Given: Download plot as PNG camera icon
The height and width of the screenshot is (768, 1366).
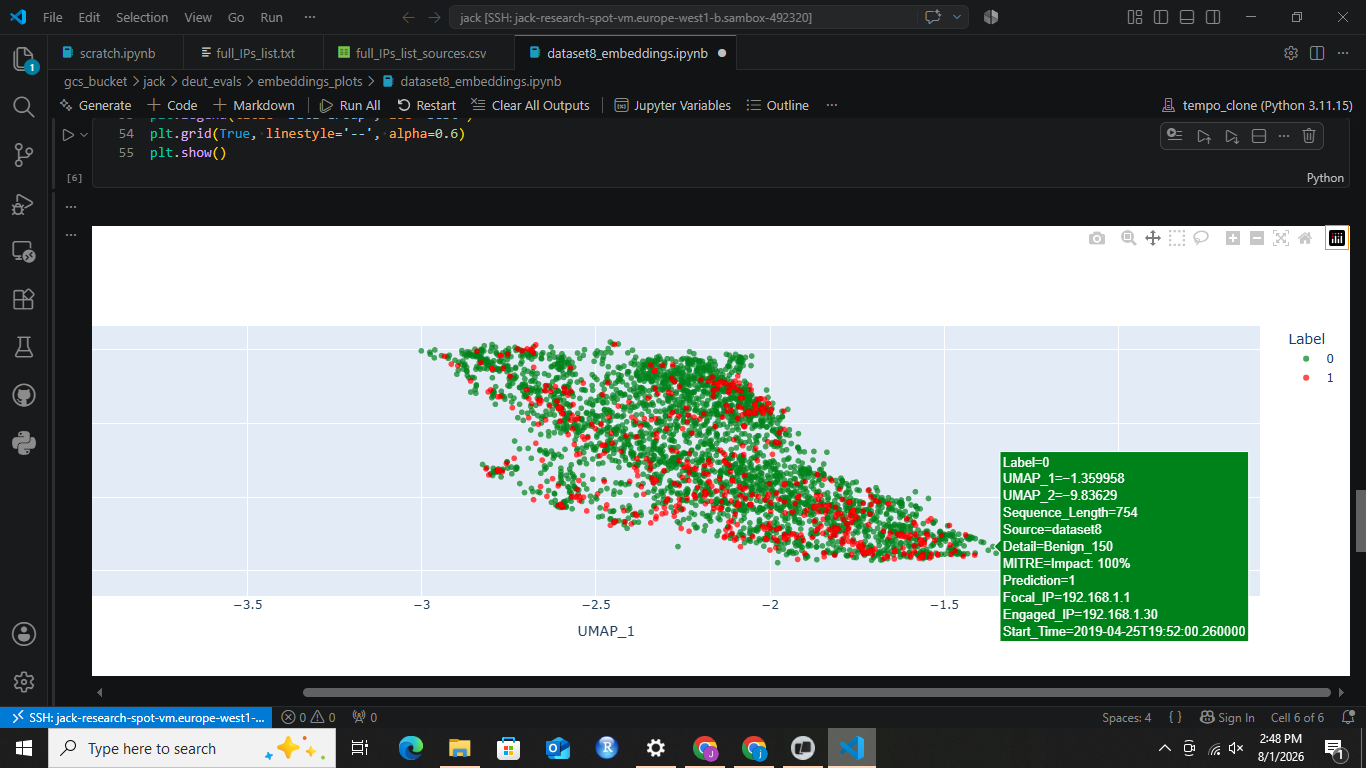Looking at the screenshot, I should click(x=1097, y=238).
